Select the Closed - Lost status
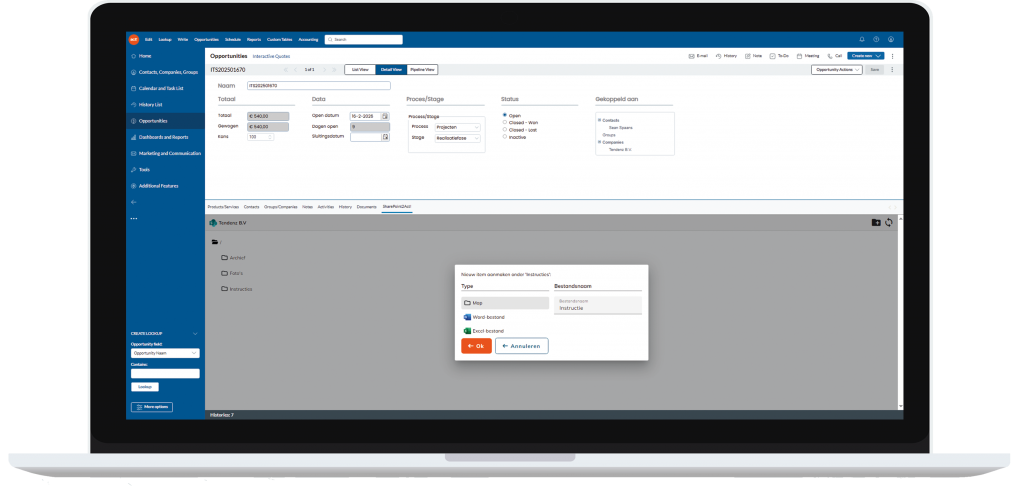Screen dimensions: 1024x498 pos(504,129)
